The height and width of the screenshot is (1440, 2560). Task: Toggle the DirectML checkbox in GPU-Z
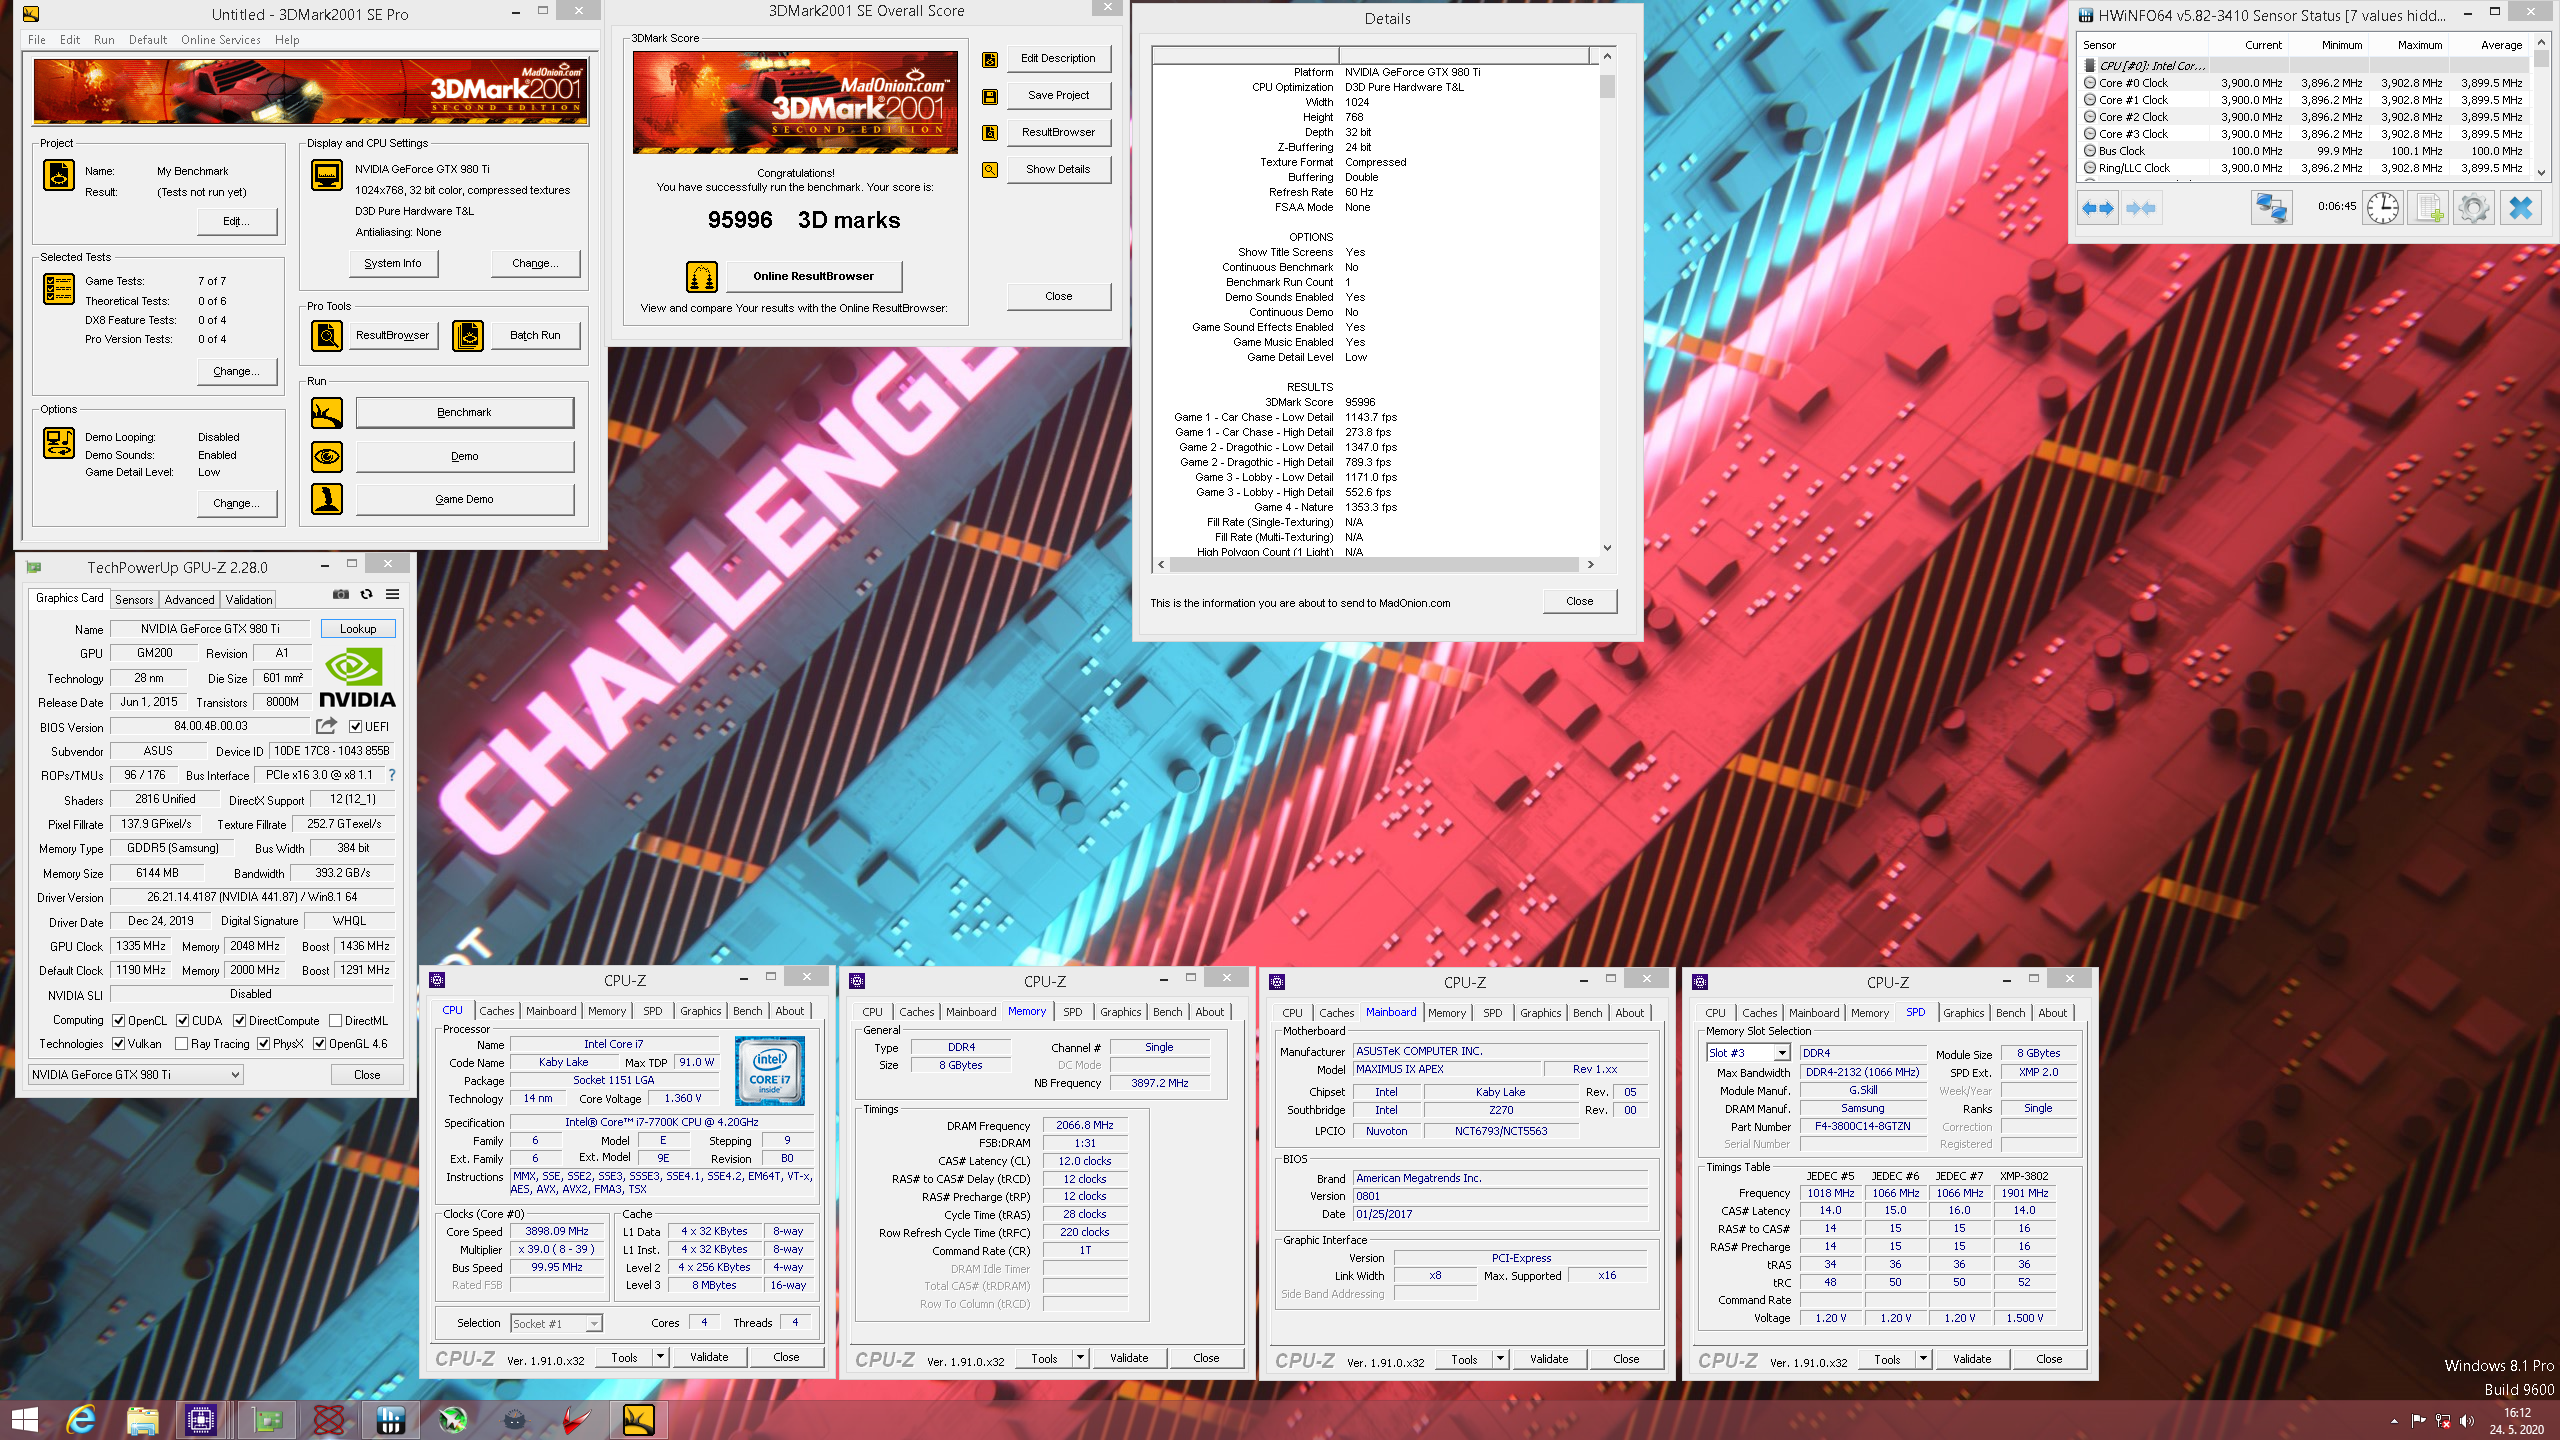336,1021
